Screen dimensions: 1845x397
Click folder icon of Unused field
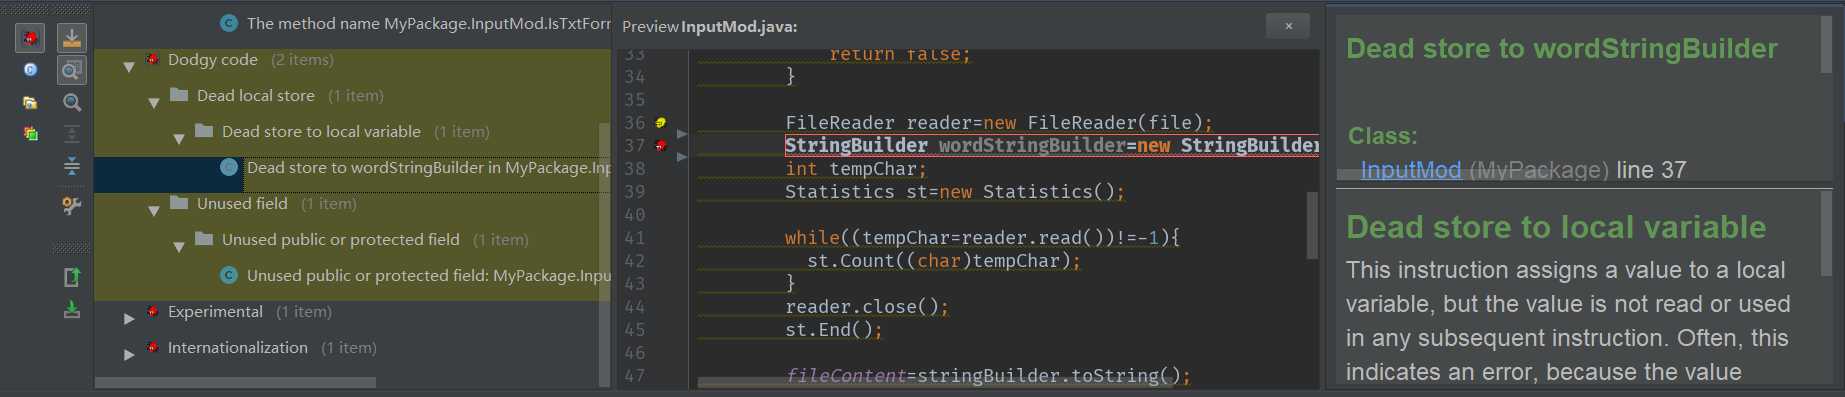point(179,203)
